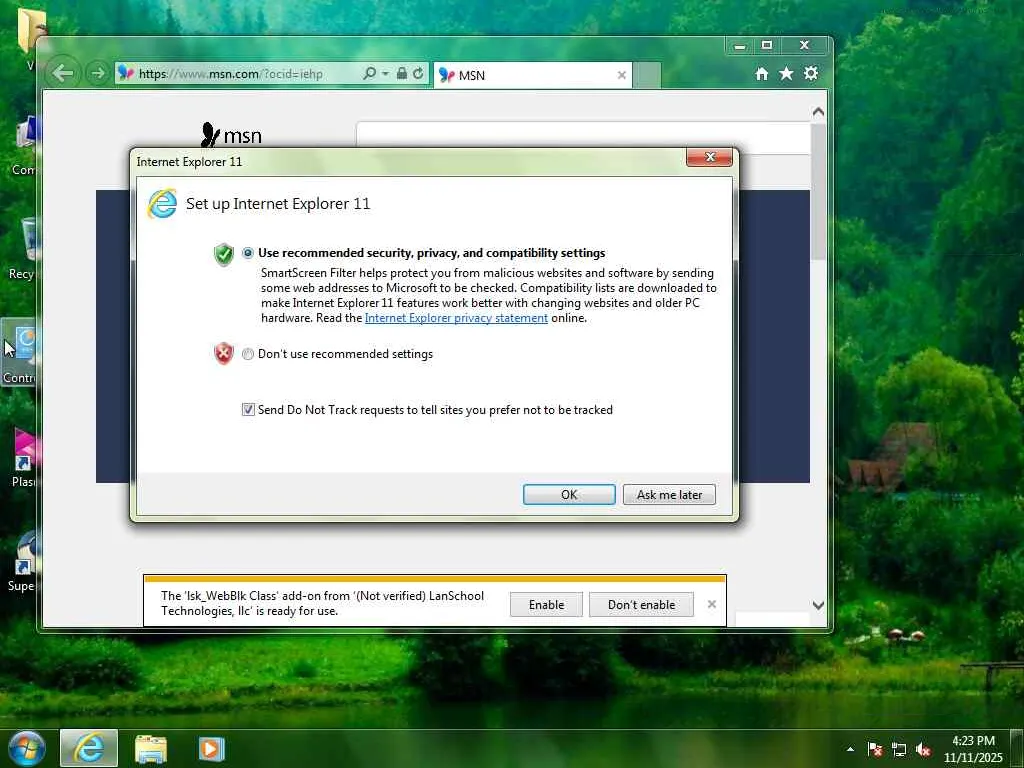This screenshot has width=1024, height=768.
Task: Open Internet Explorer privacy statement link
Action: tap(456, 318)
